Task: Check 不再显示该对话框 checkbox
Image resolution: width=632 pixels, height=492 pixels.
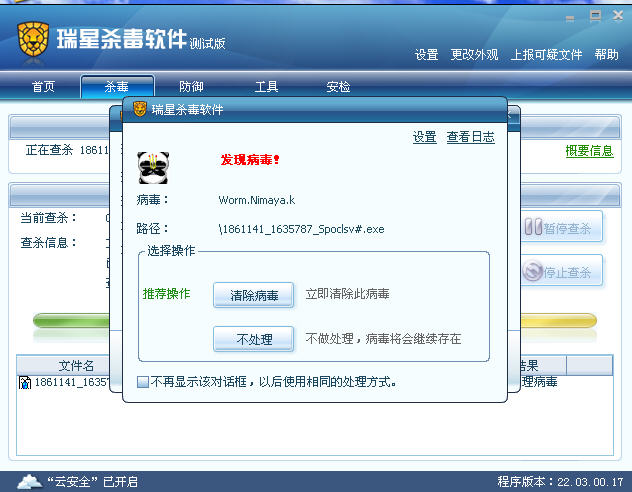Action: 143,382
